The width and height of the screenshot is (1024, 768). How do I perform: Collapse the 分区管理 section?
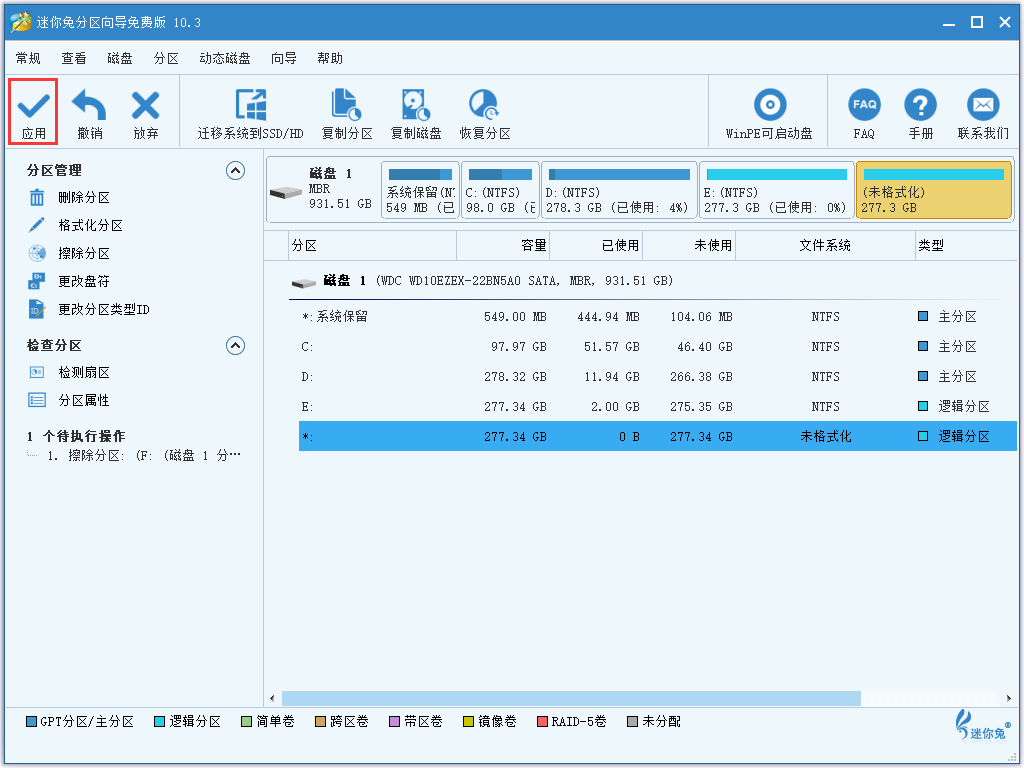pos(235,170)
